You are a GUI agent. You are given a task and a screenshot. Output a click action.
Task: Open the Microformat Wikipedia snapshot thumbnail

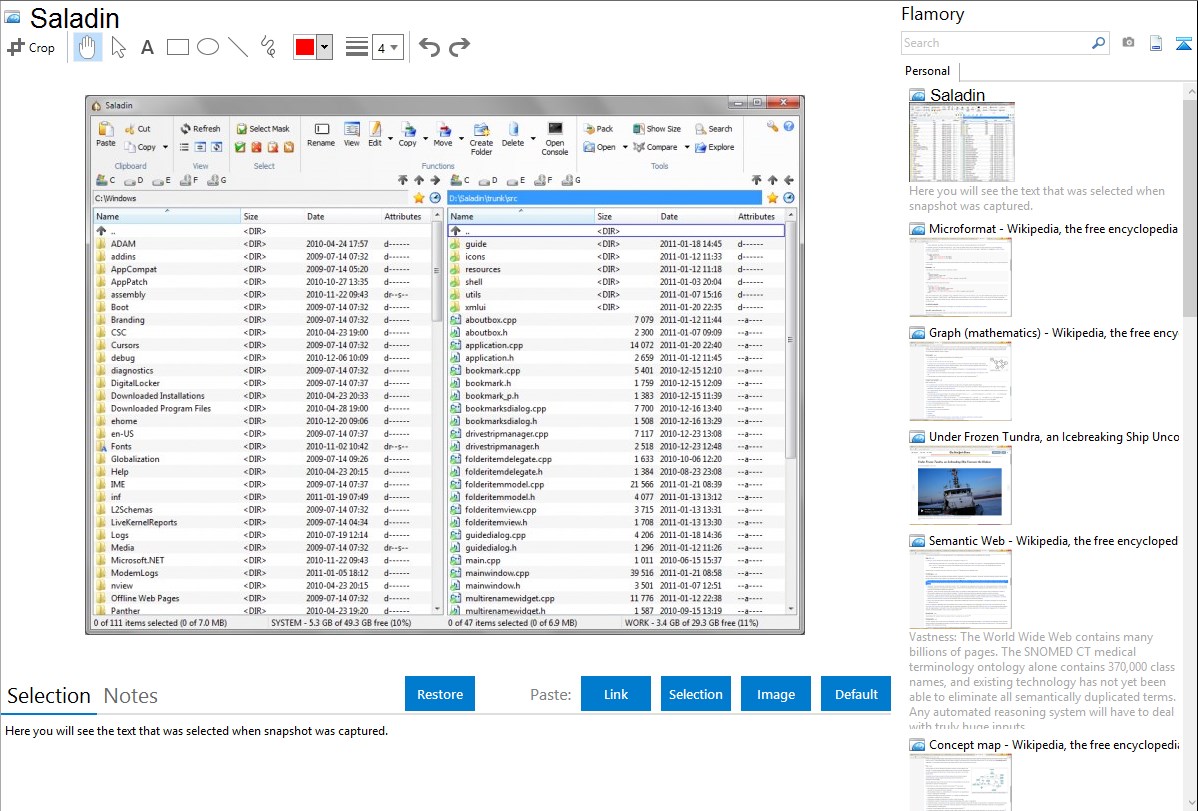coord(960,277)
